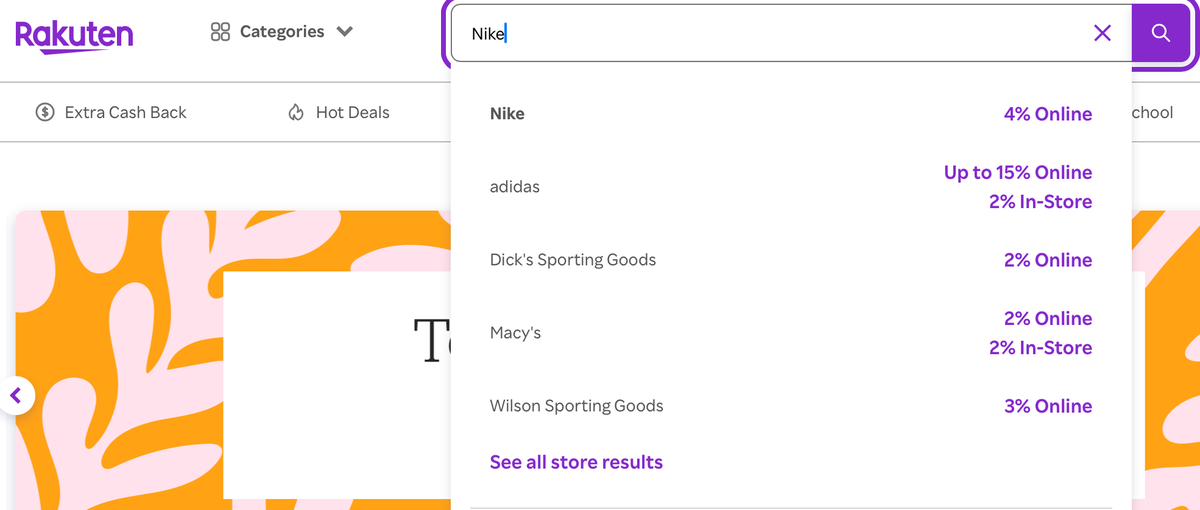The width and height of the screenshot is (1200, 510).
Task: Click Wilson's 3% Online cash back
Action: pos(1047,406)
